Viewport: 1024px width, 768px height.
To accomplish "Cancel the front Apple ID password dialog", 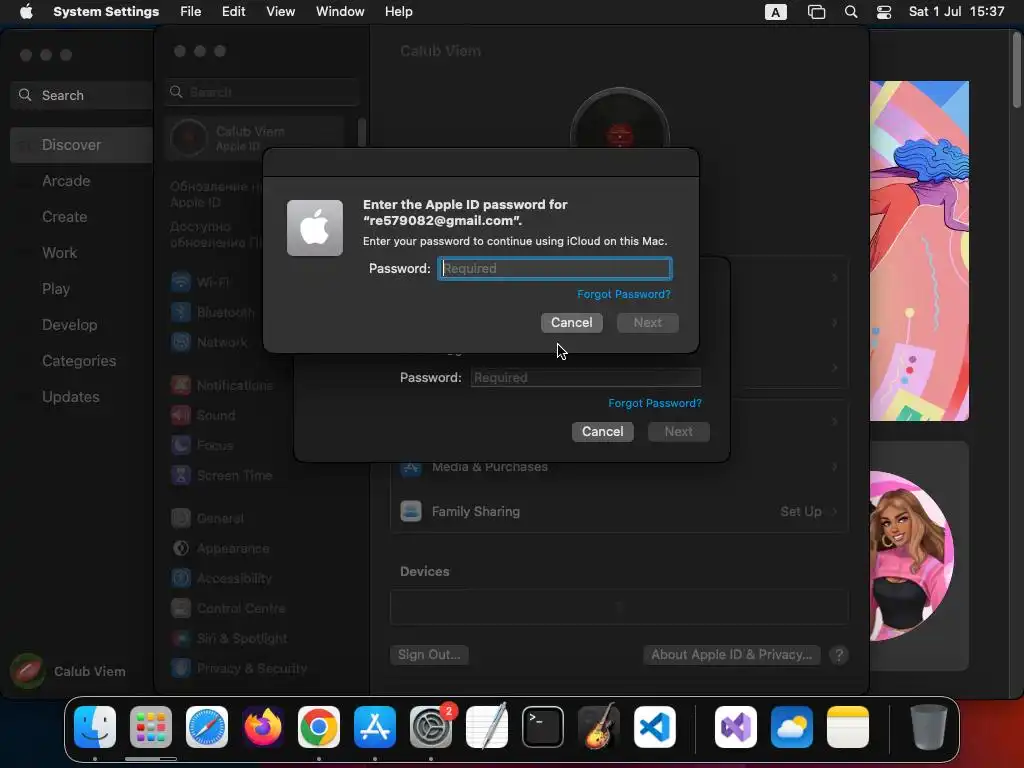I will [571, 323].
